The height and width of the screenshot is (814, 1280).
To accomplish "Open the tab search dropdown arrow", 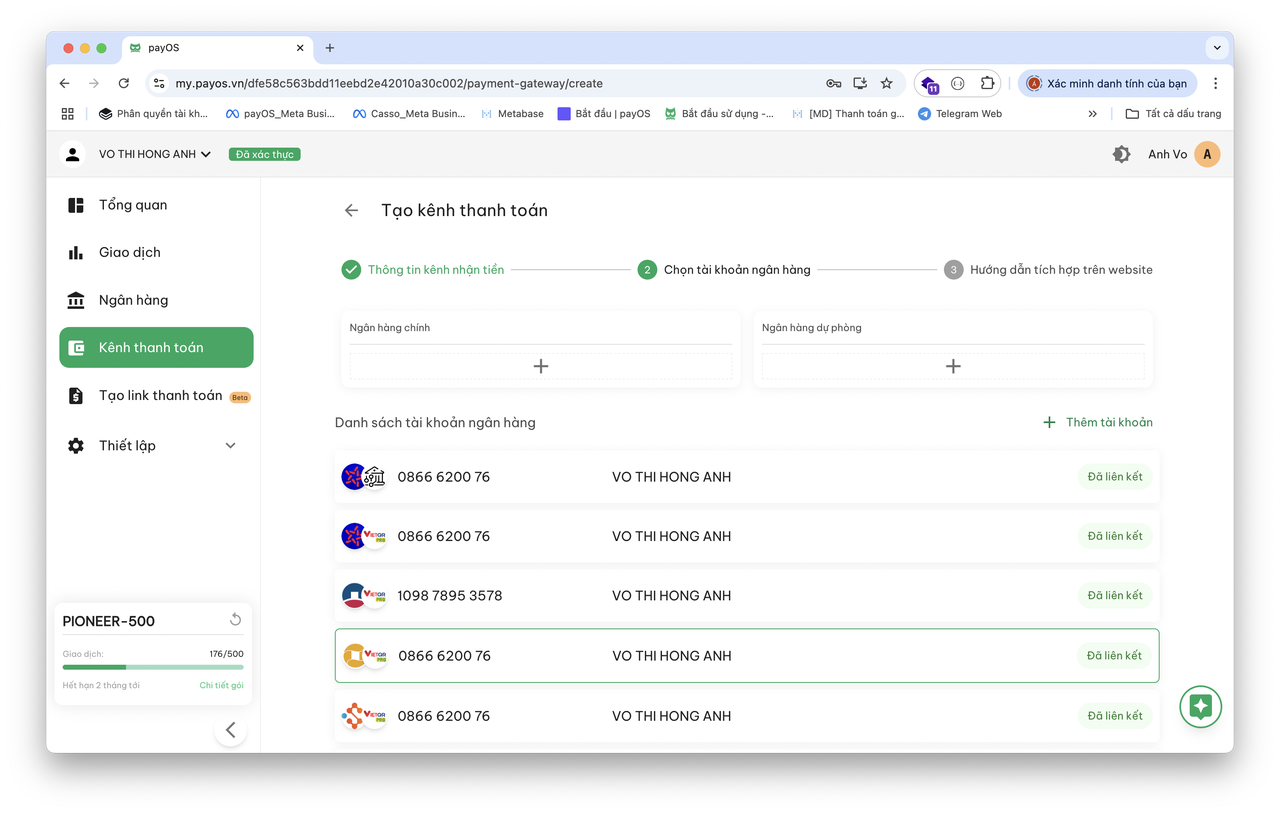I will pos(1217,48).
